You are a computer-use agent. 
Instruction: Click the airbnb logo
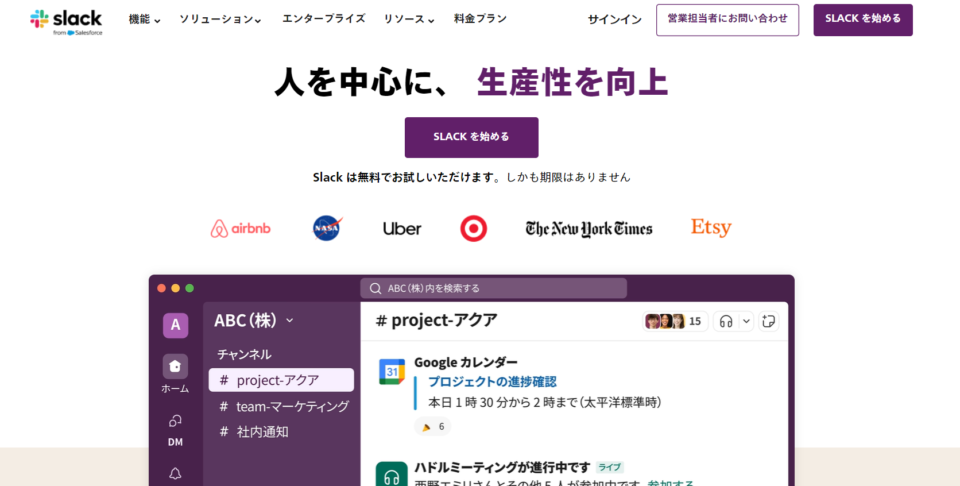[x=241, y=228]
